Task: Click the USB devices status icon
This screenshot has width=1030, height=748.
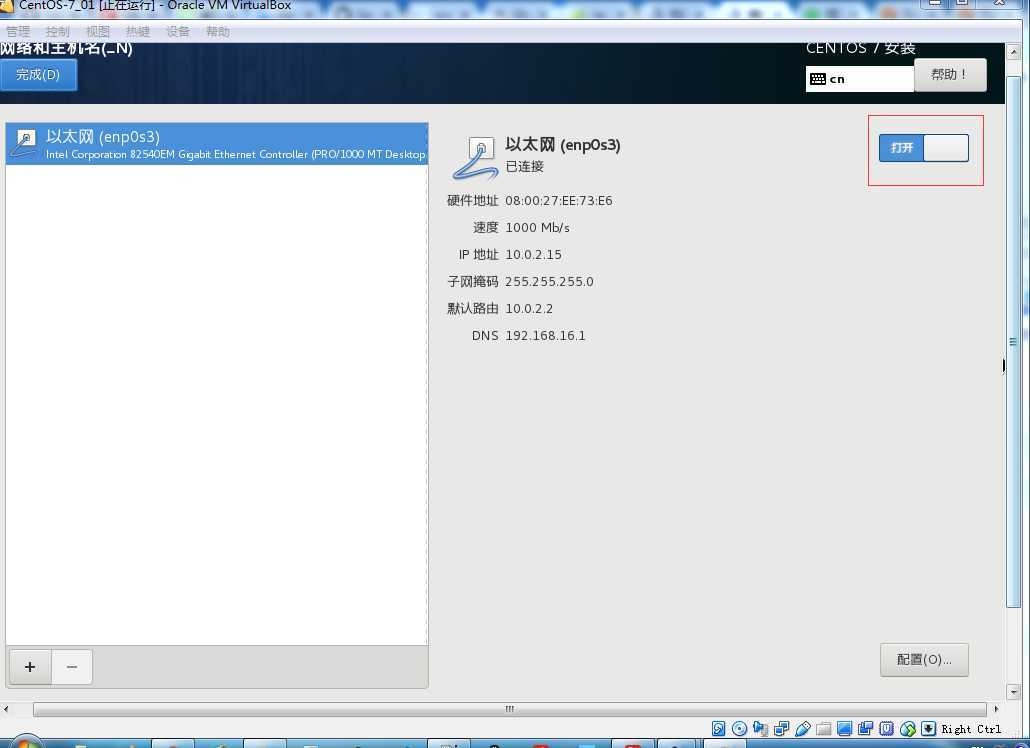Action: coord(803,728)
